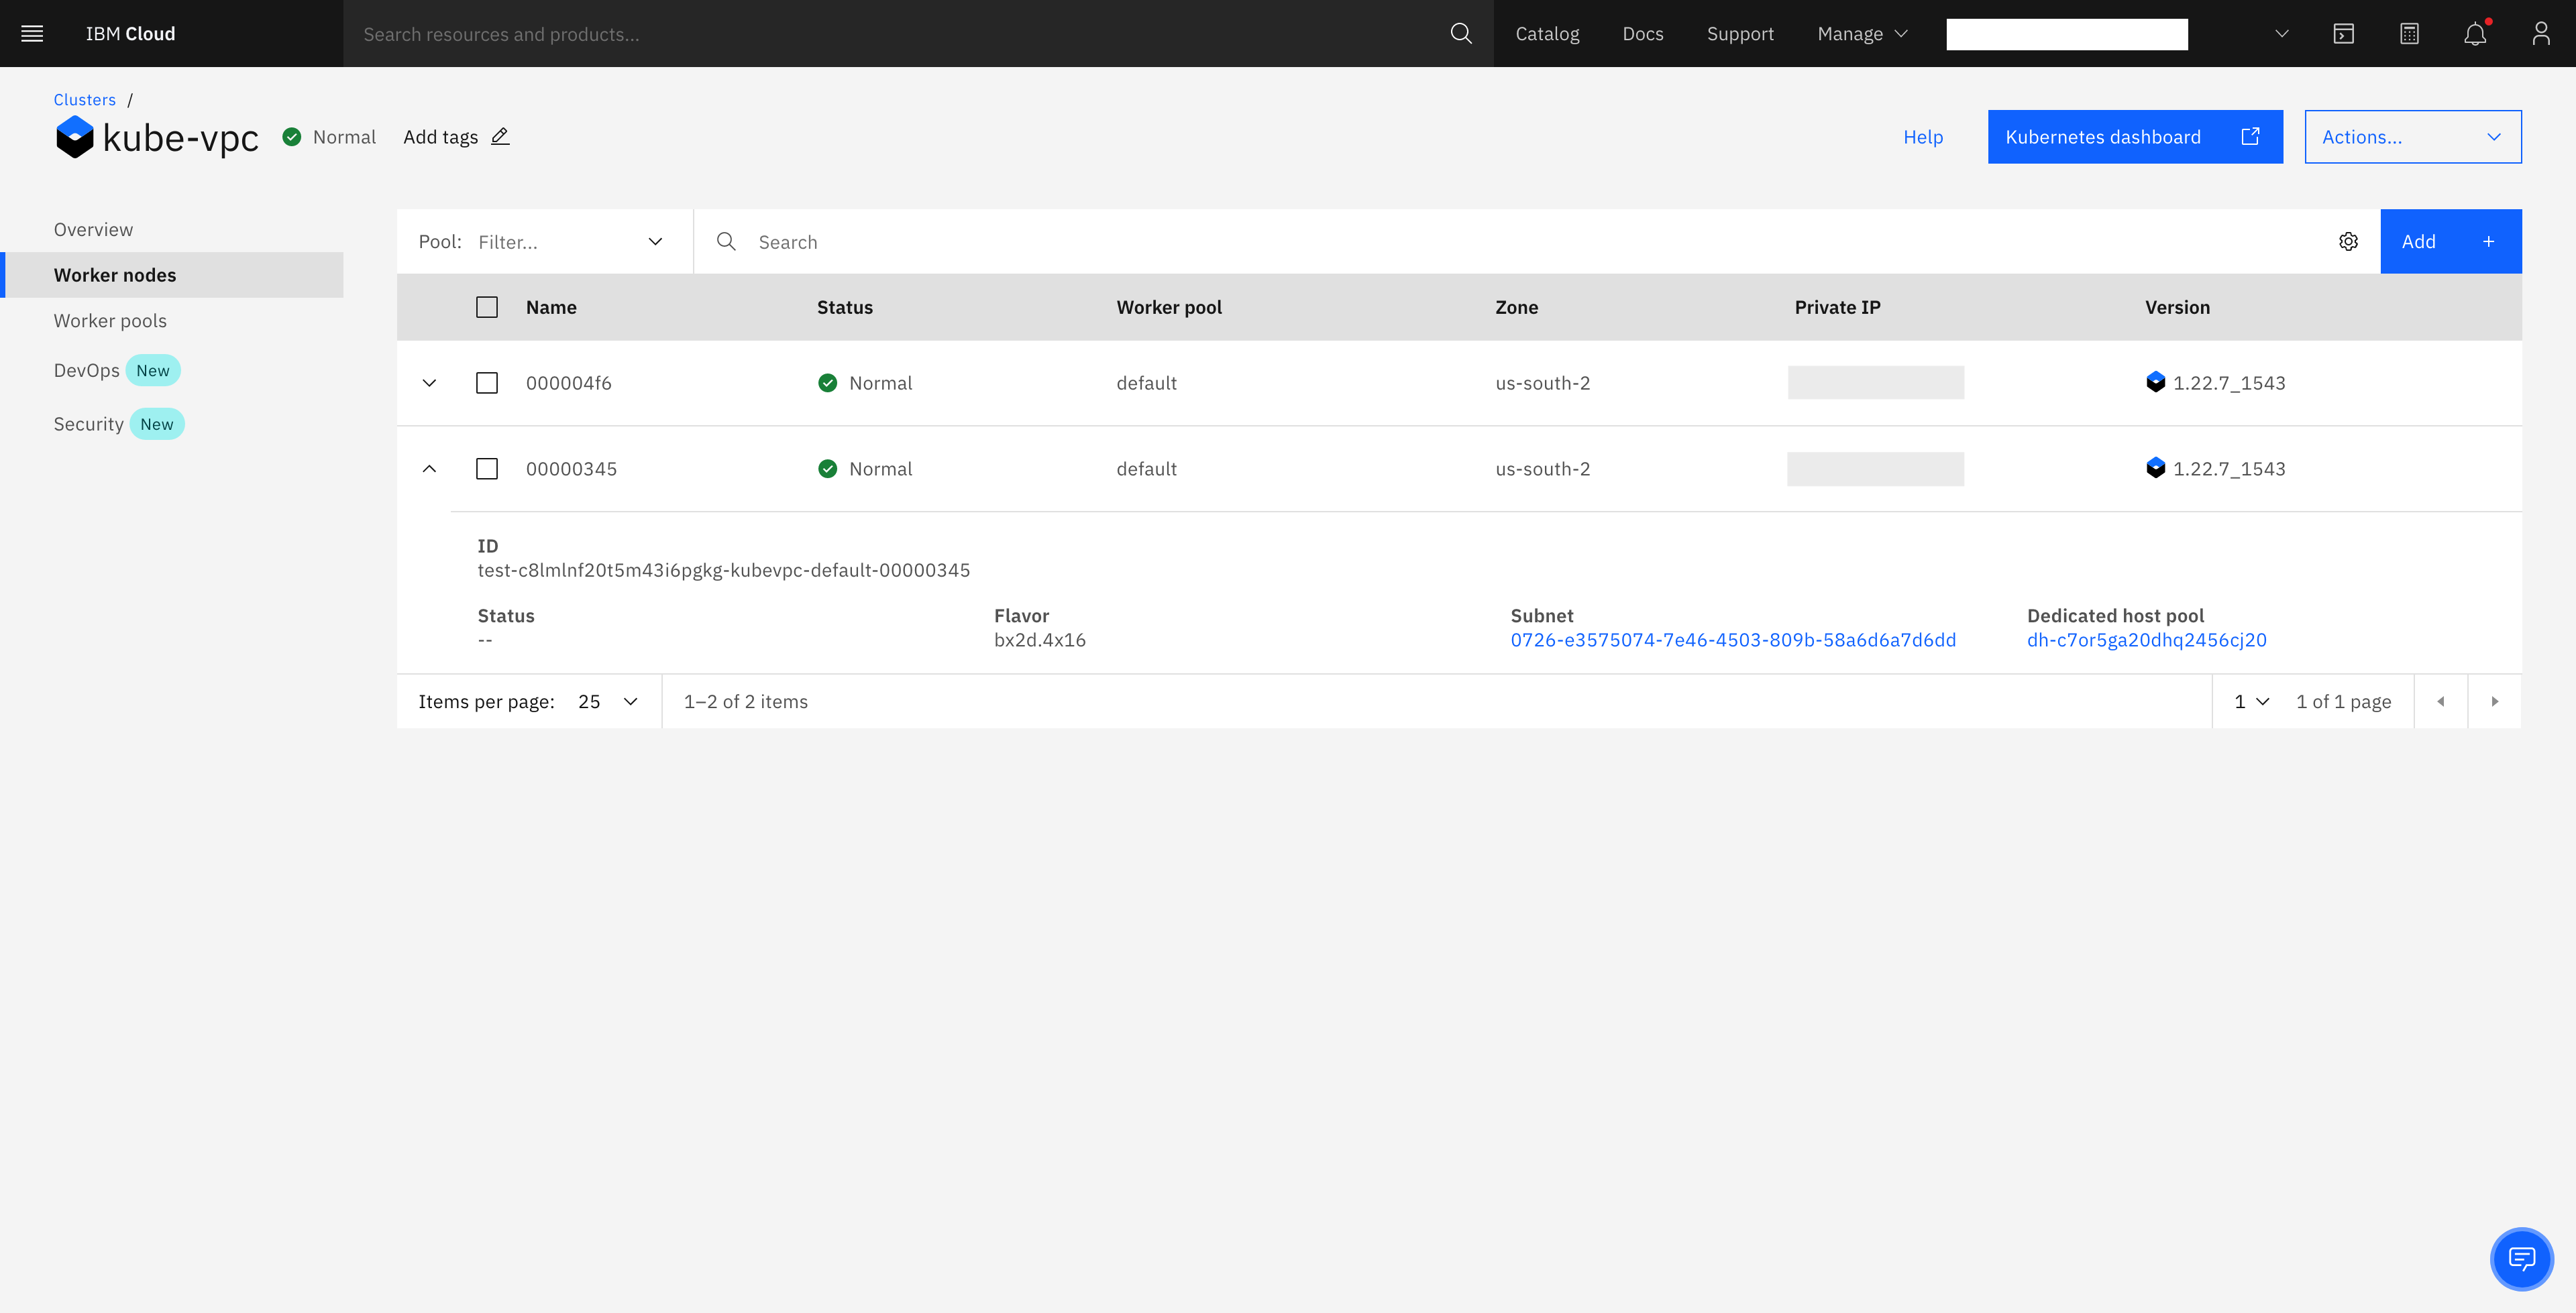The width and height of the screenshot is (2576, 1313).
Task: Sort by the Worker pool column header
Action: 1169,307
